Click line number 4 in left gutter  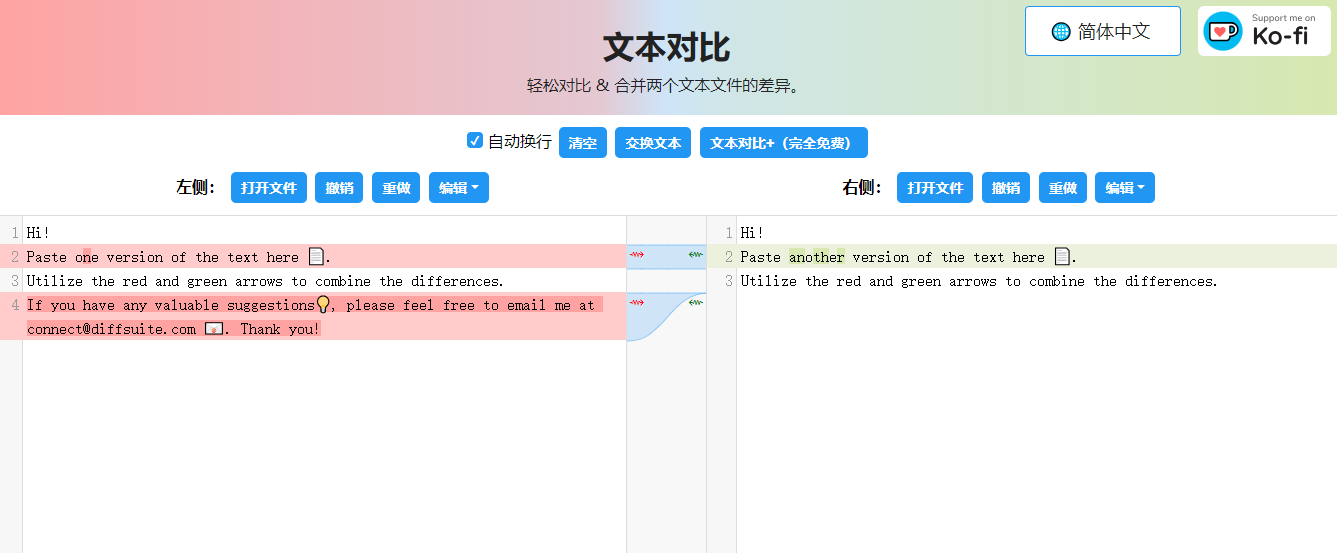click(15, 305)
